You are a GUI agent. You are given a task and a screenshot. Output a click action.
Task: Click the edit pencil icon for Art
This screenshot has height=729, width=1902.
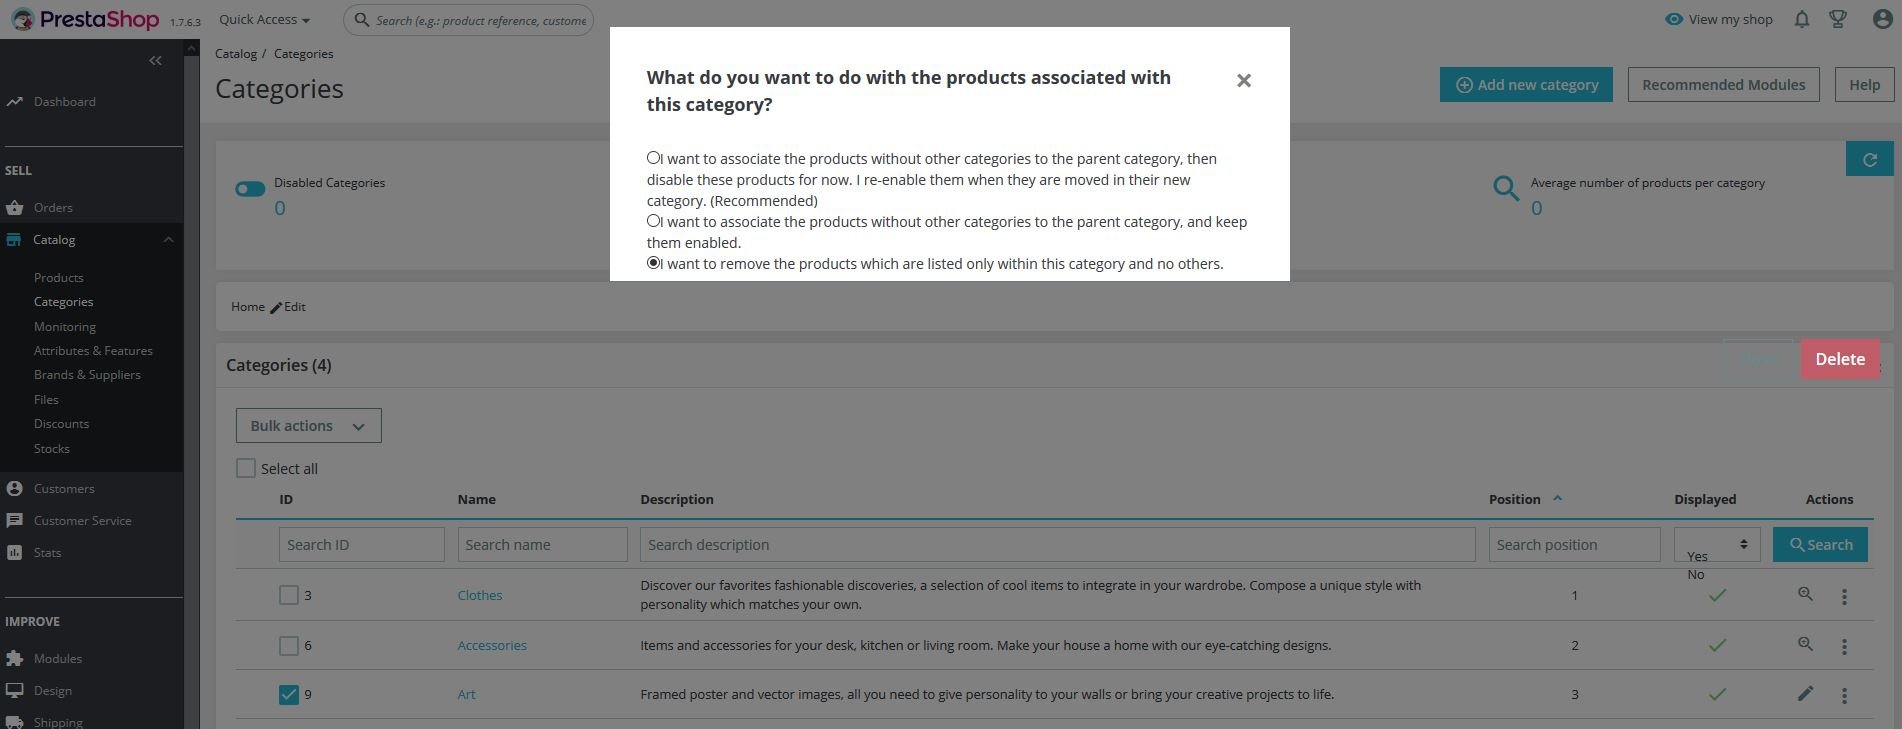pos(1805,694)
